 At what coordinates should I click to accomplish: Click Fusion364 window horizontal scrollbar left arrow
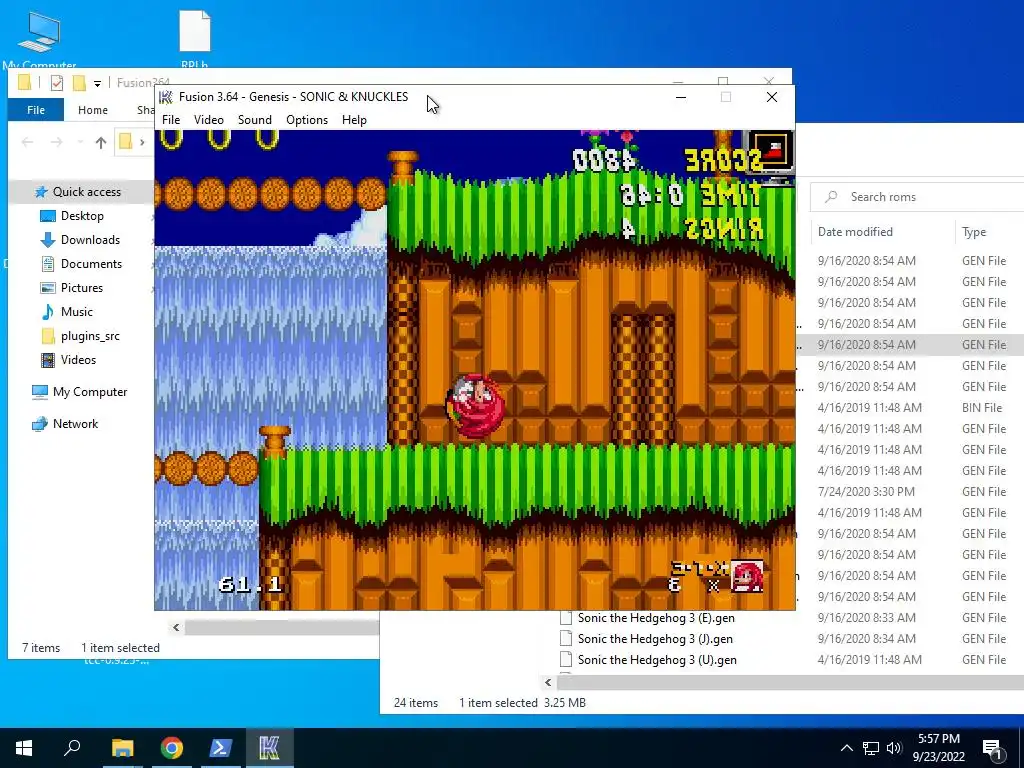[176, 628]
